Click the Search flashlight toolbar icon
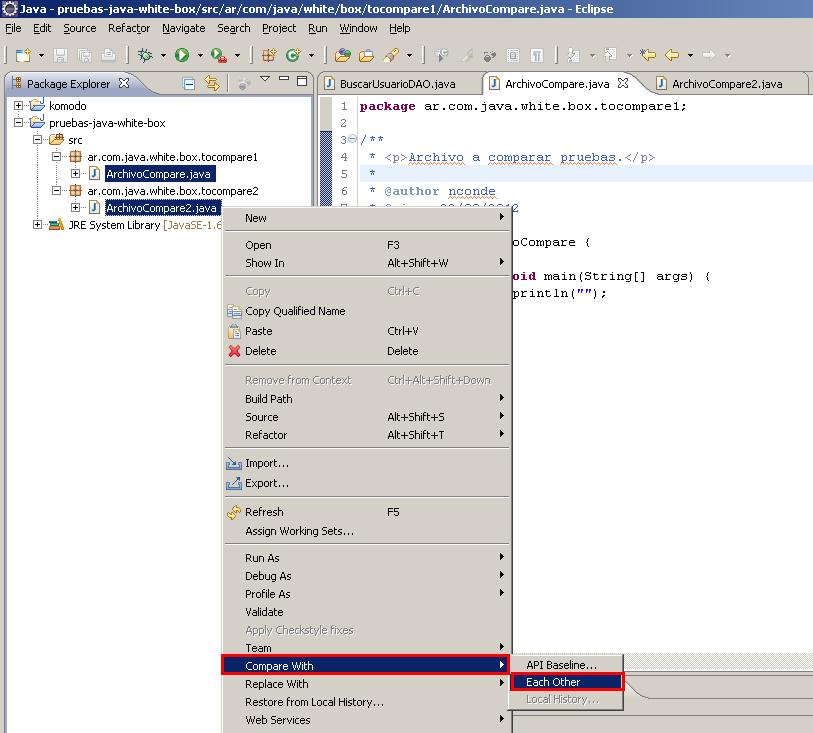Image resolution: width=813 pixels, height=733 pixels. click(391, 55)
